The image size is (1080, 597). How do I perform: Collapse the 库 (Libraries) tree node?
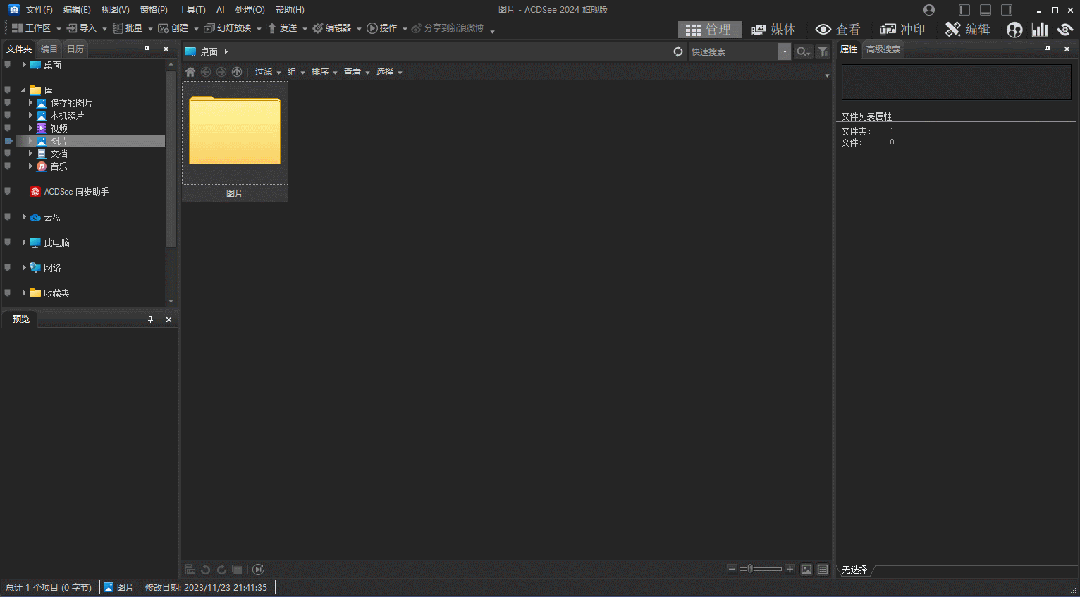point(24,90)
